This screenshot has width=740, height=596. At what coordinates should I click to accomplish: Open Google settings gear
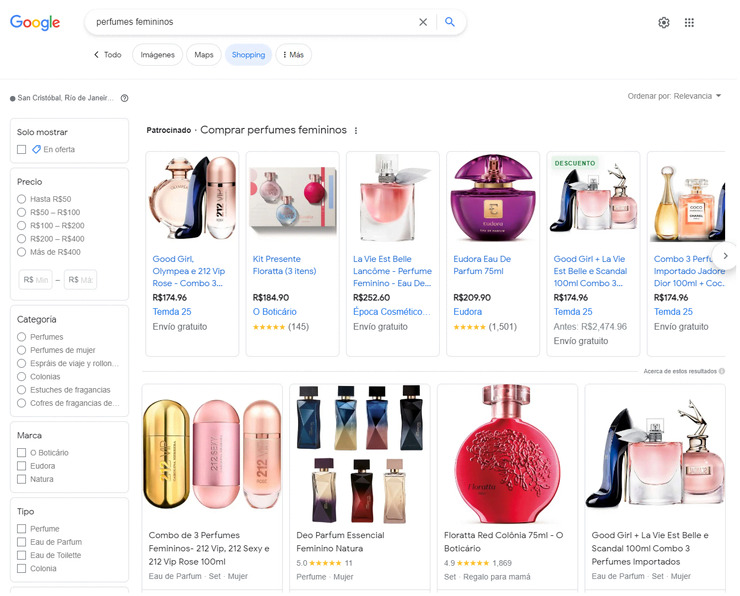pos(664,23)
